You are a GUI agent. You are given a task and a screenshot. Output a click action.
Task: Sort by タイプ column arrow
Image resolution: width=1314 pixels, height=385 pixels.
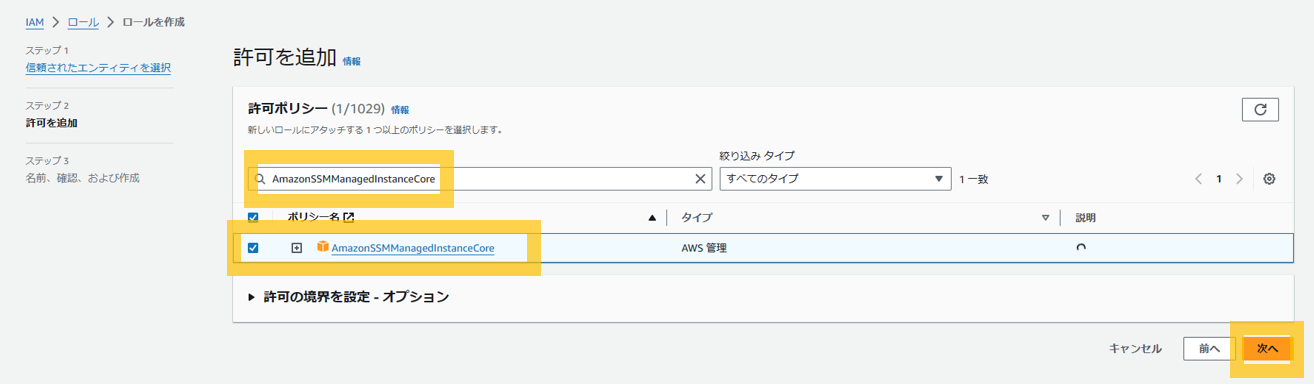[1046, 217]
